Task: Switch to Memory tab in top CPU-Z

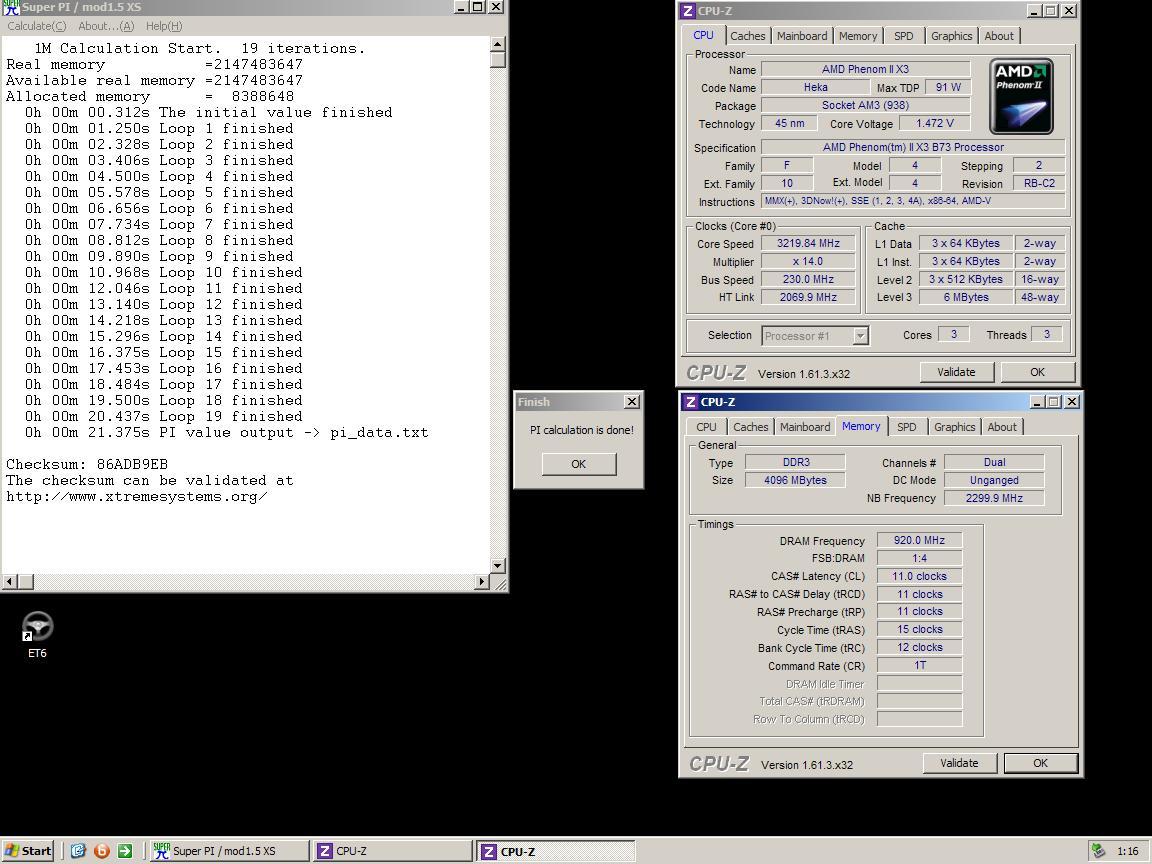Action: (x=857, y=36)
